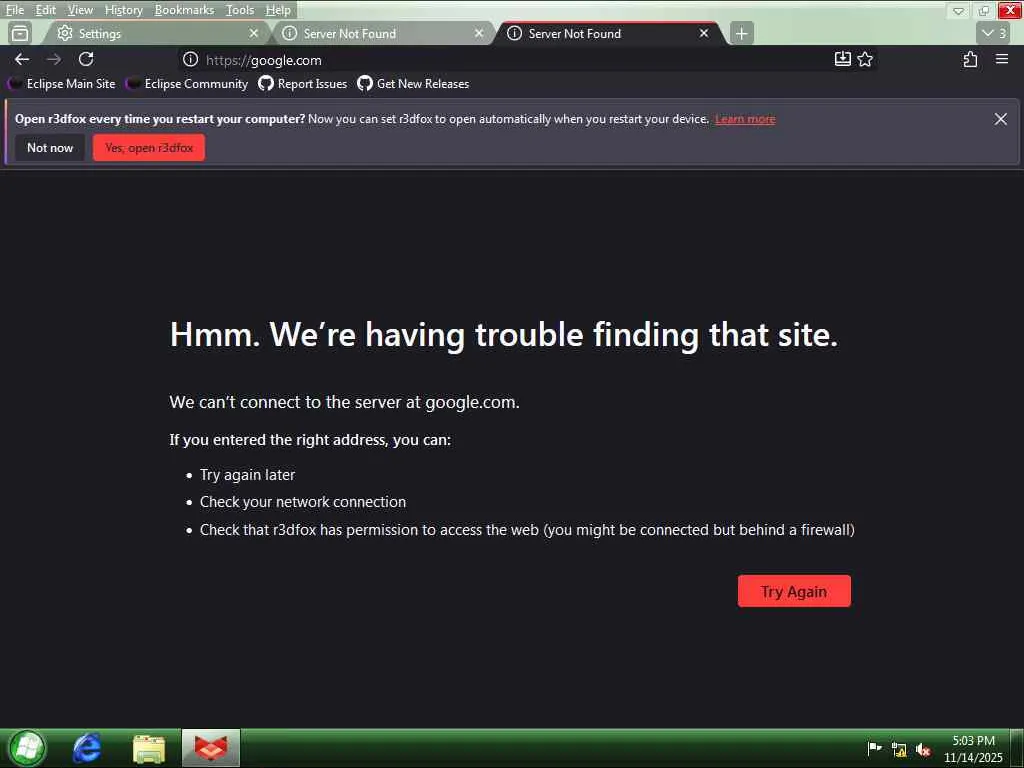Go back with the back arrow

[22, 59]
